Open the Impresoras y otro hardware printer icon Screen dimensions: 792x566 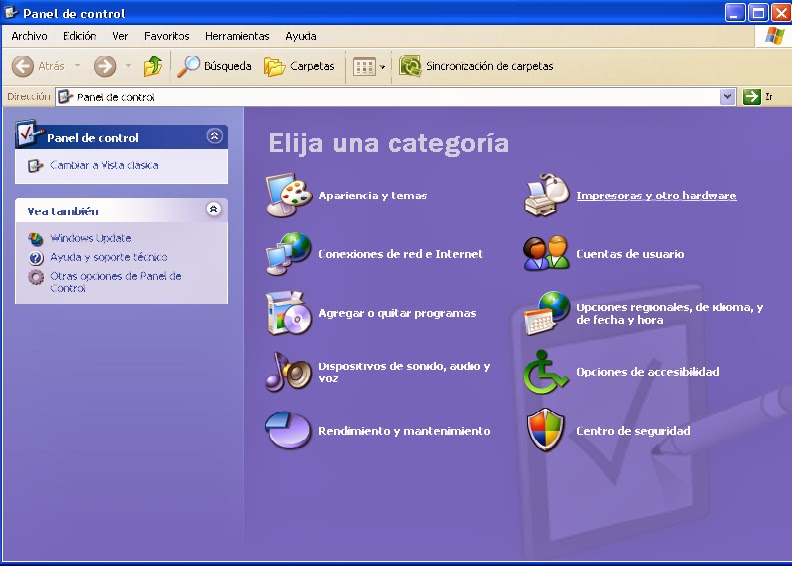(x=547, y=195)
